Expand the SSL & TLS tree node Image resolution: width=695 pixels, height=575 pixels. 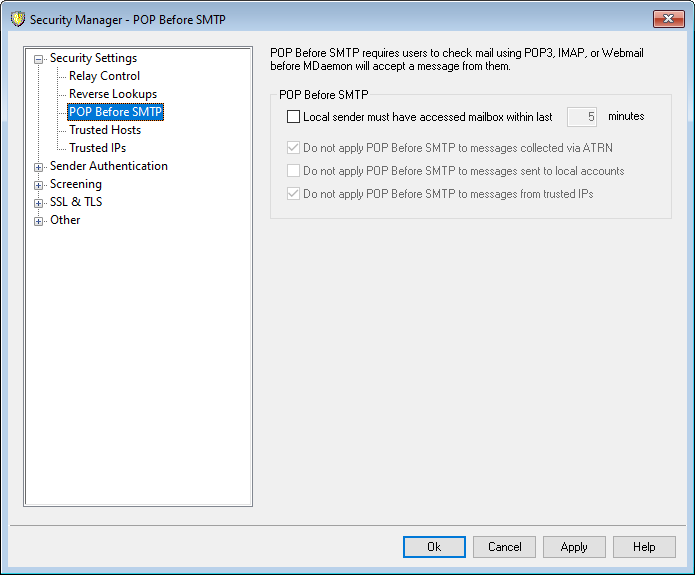tap(39, 203)
